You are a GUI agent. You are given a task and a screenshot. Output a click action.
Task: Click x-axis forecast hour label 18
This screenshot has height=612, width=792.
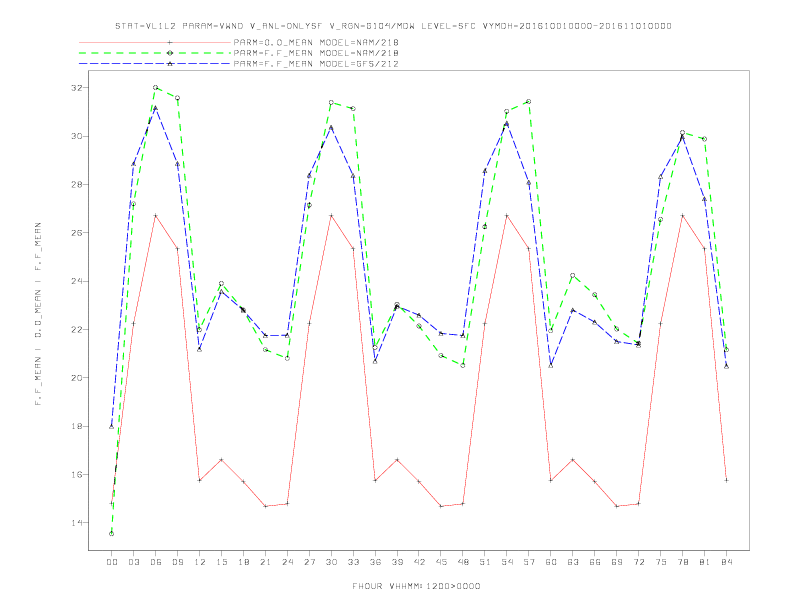[x=243, y=562]
